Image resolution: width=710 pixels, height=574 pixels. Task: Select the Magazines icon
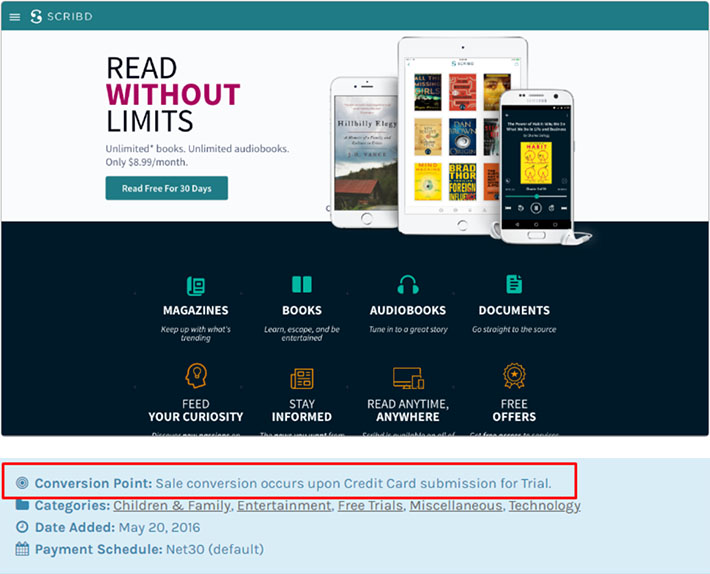(x=196, y=285)
